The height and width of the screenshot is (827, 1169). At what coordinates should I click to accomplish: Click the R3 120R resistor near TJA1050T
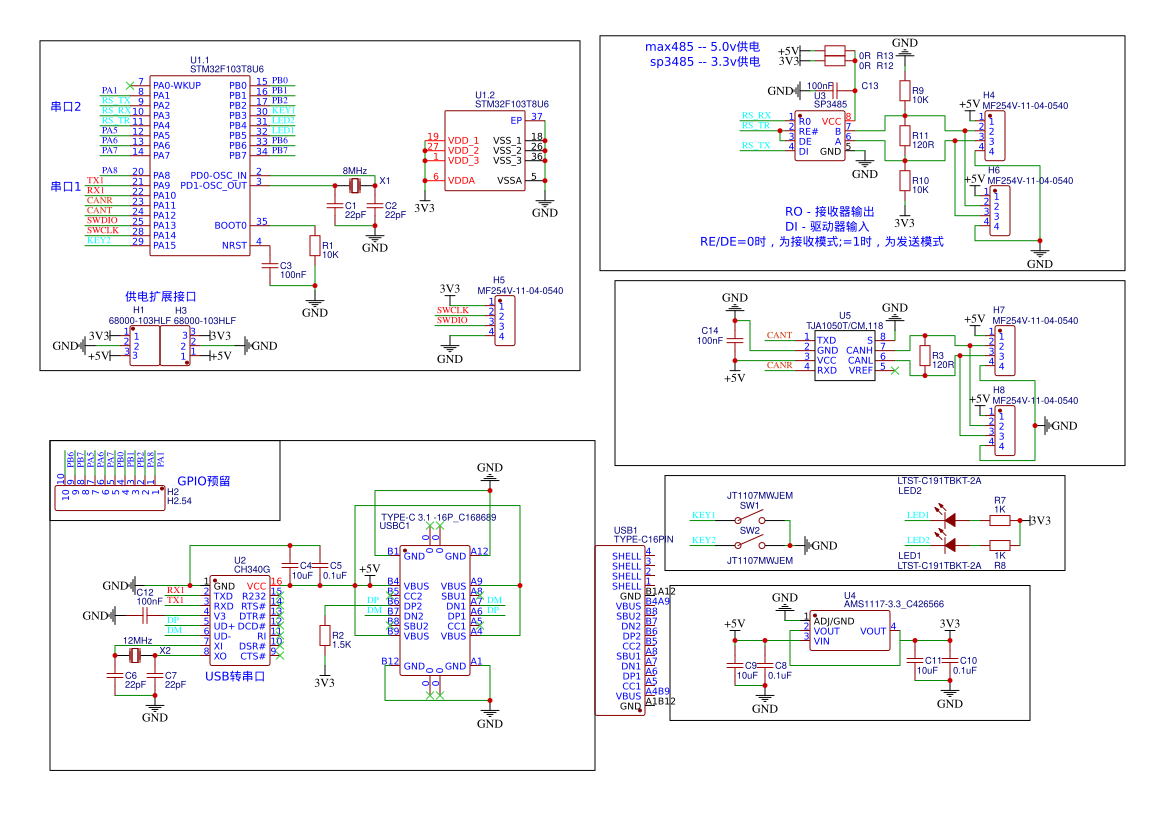pyautogui.click(x=925, y=356)
